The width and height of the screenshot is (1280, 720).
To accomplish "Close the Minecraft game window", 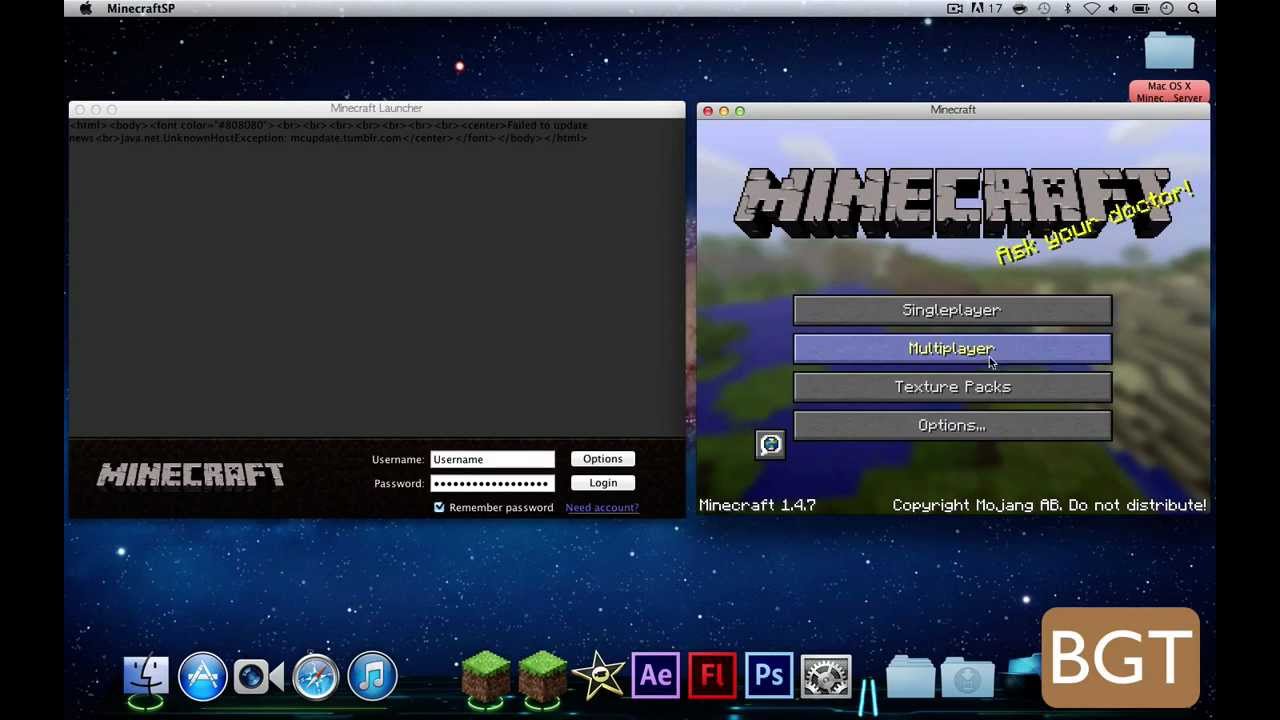I will 708,111.
